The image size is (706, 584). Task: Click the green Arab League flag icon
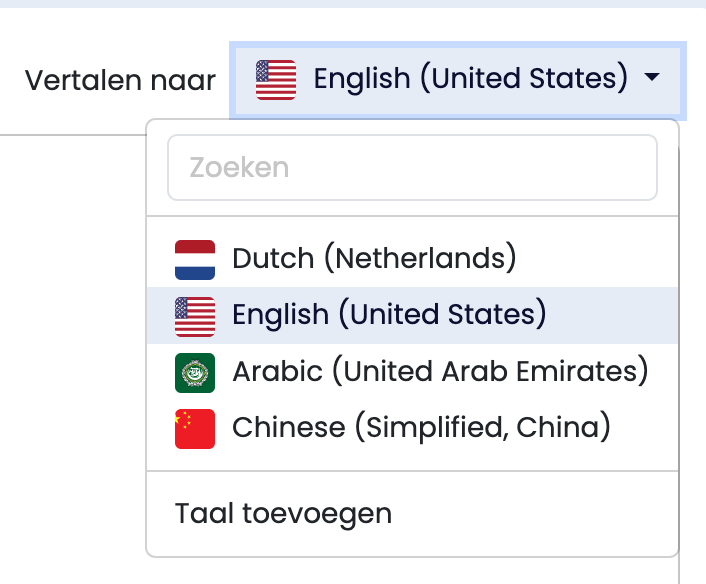point(195,373)
